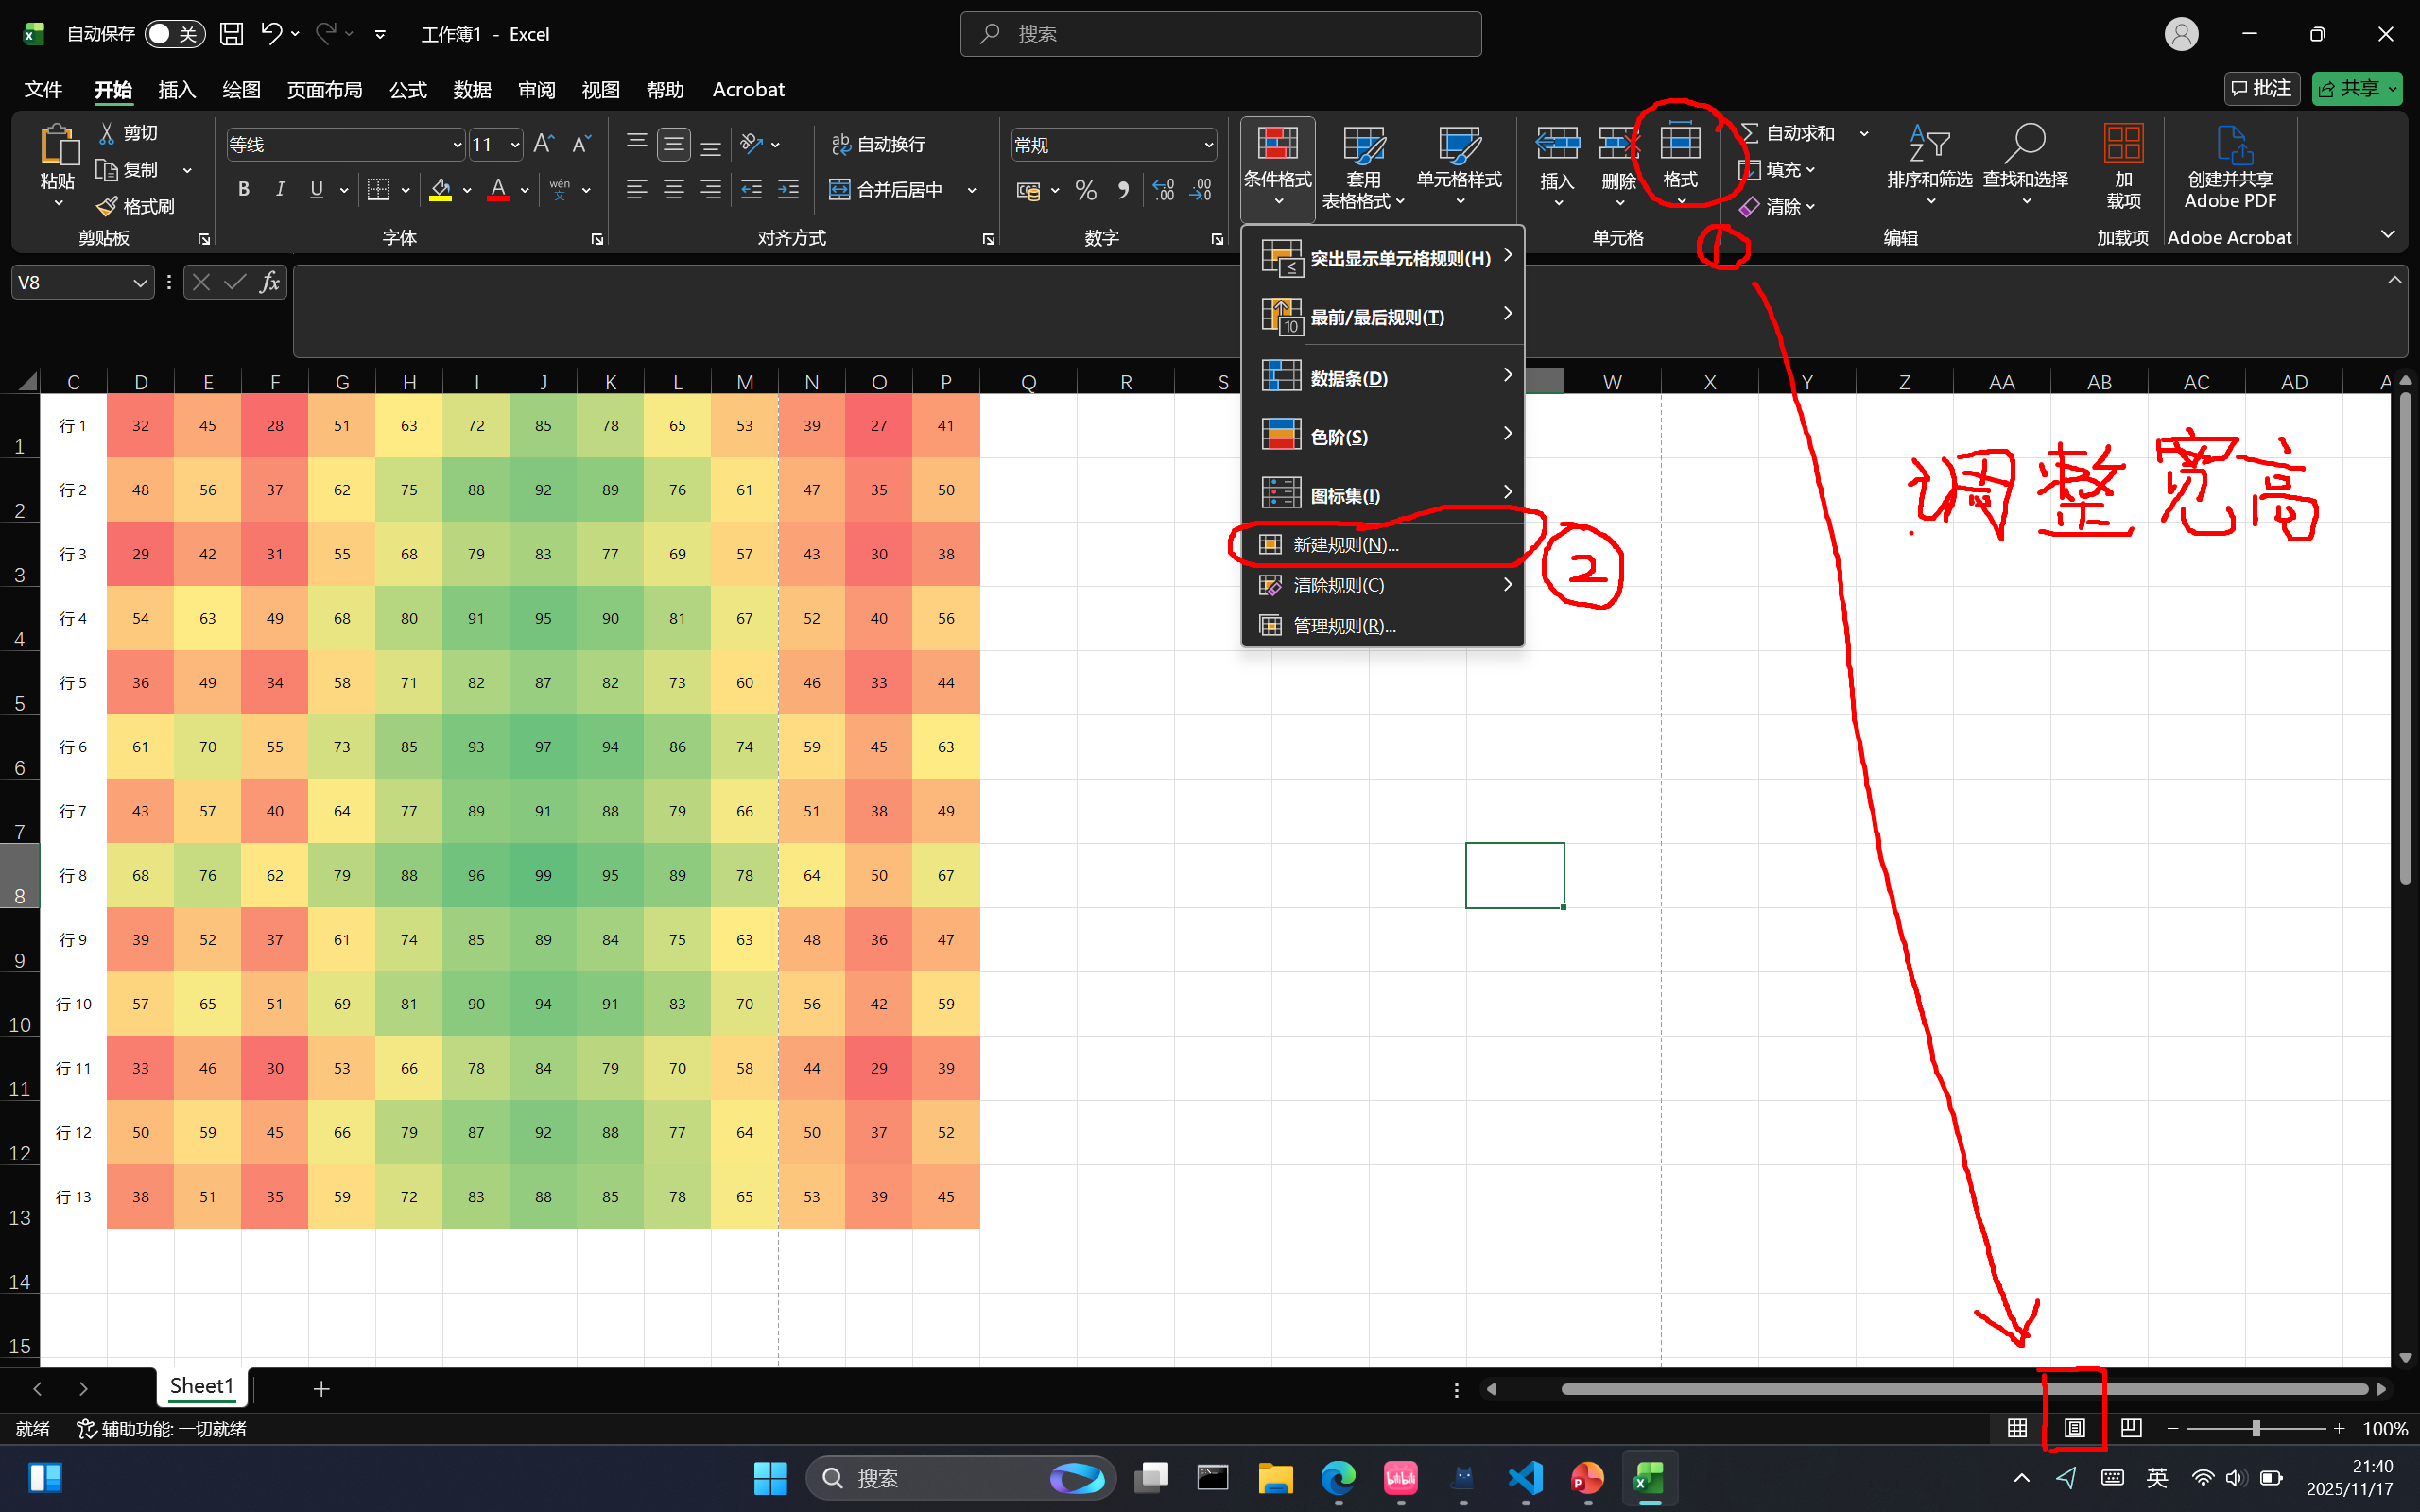Click the Merge and Center icon
Screen dimensions: 2420x1512
[x=840, y=189]
